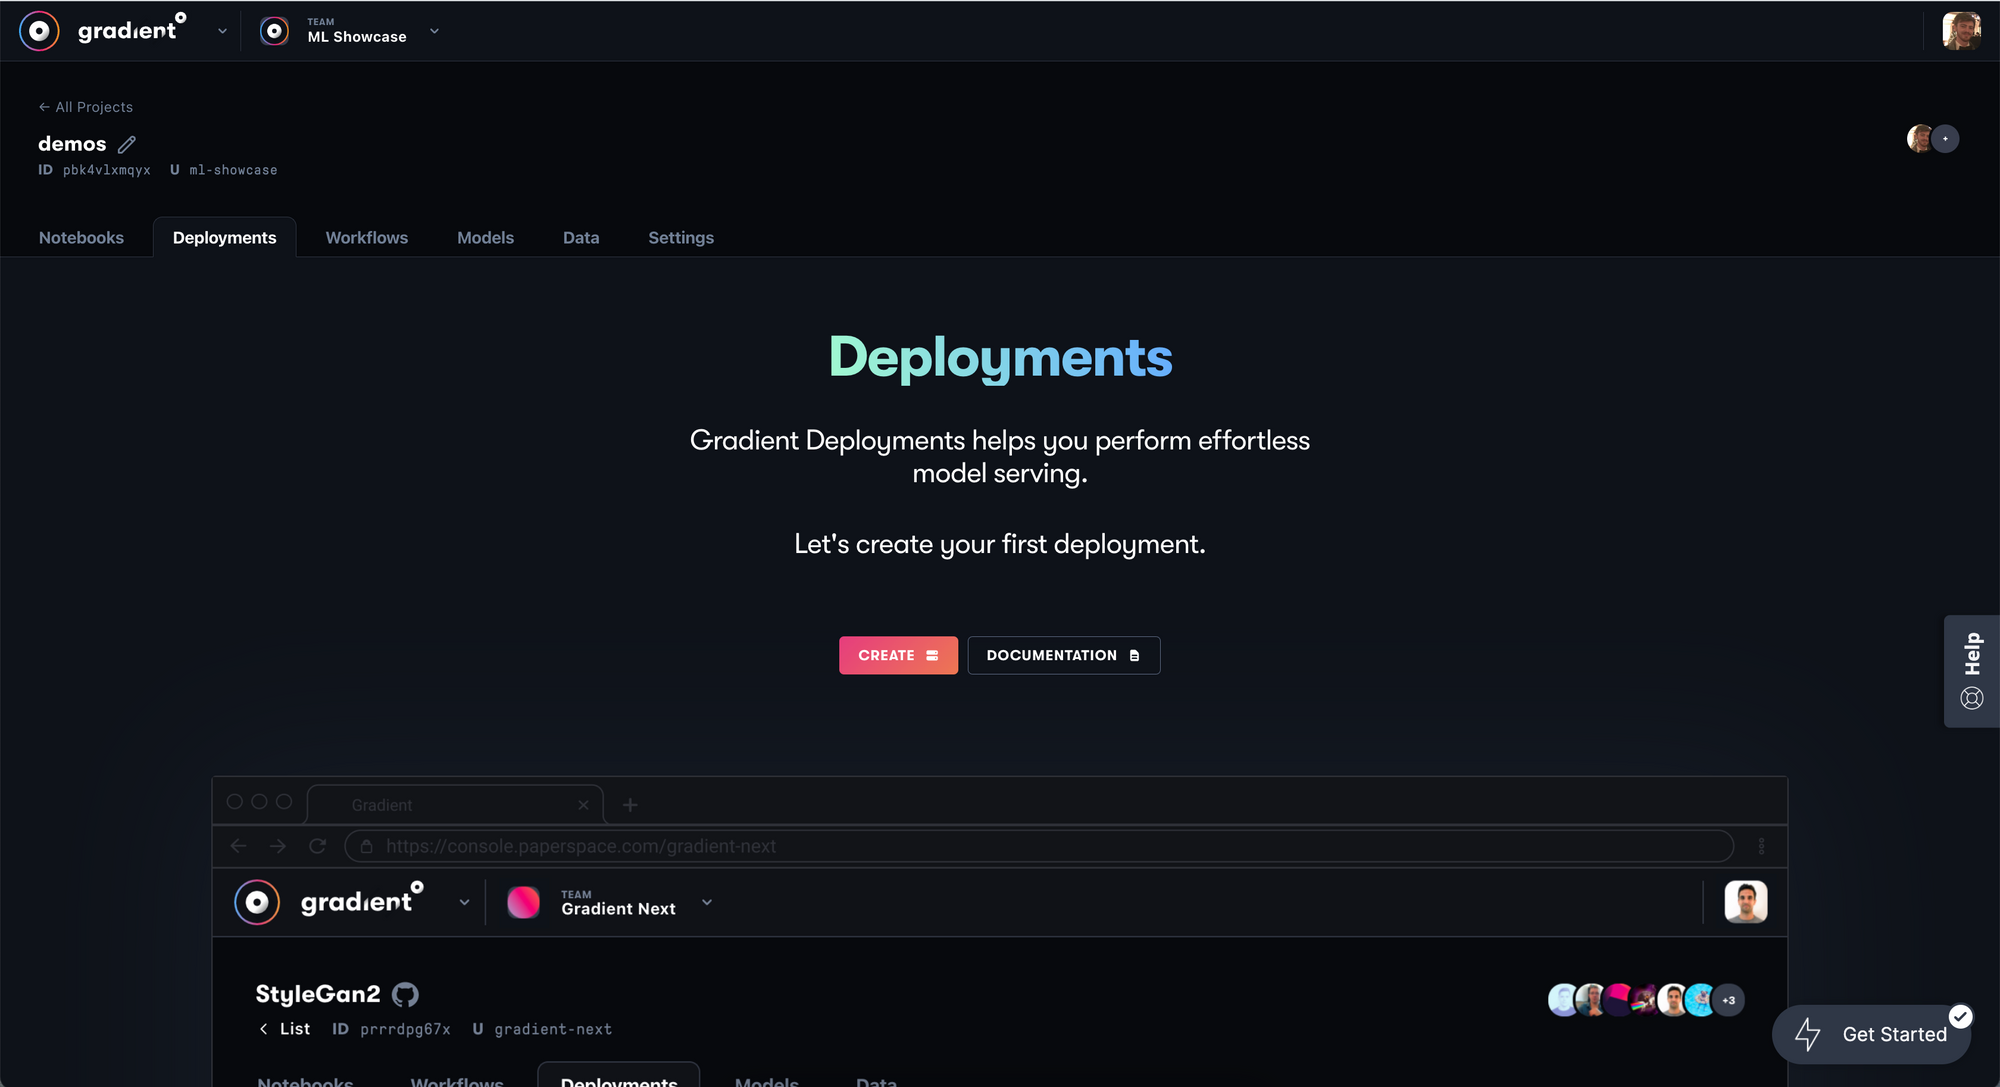2000x1087 pixels.
Task: Click the user profile avatar in the top right
Action: click(1961, 31)
